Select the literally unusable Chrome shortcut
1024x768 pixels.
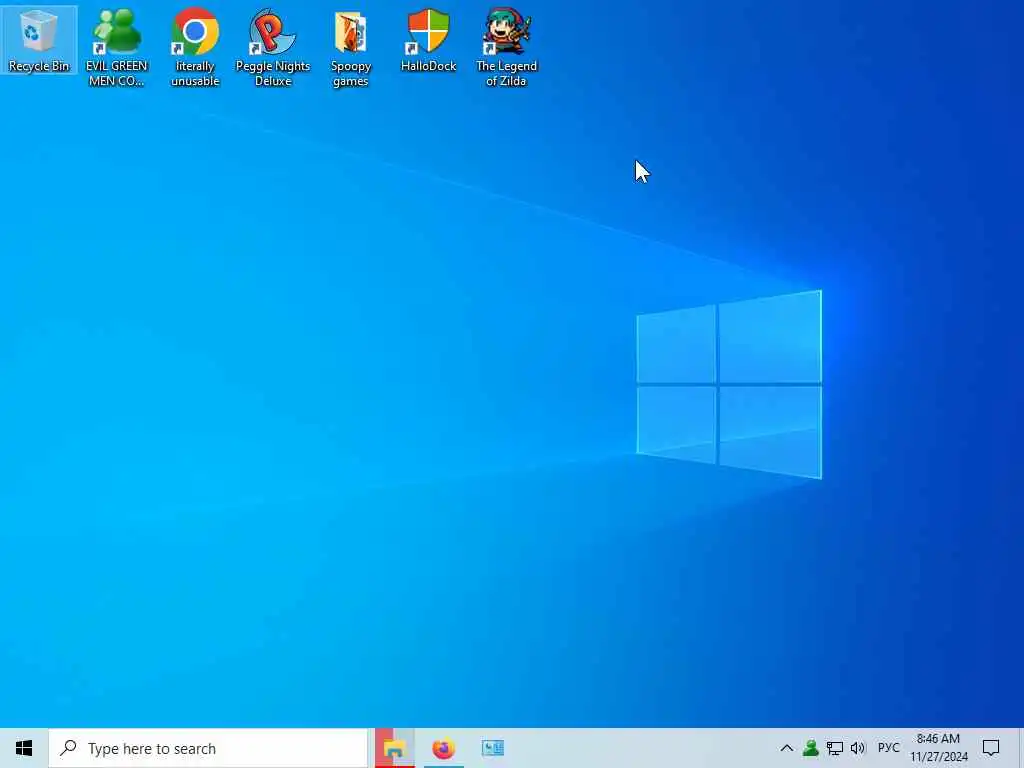click(x=195, y=48)
